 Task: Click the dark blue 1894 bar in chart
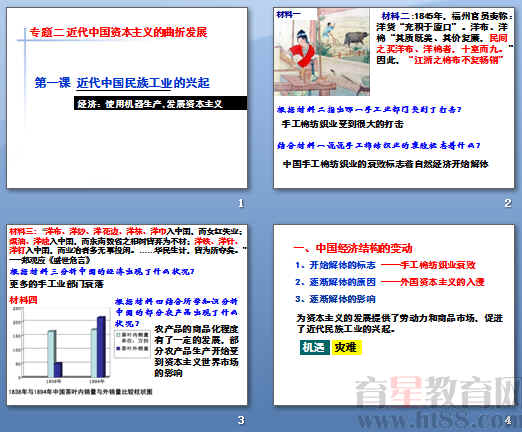[101, 347]
